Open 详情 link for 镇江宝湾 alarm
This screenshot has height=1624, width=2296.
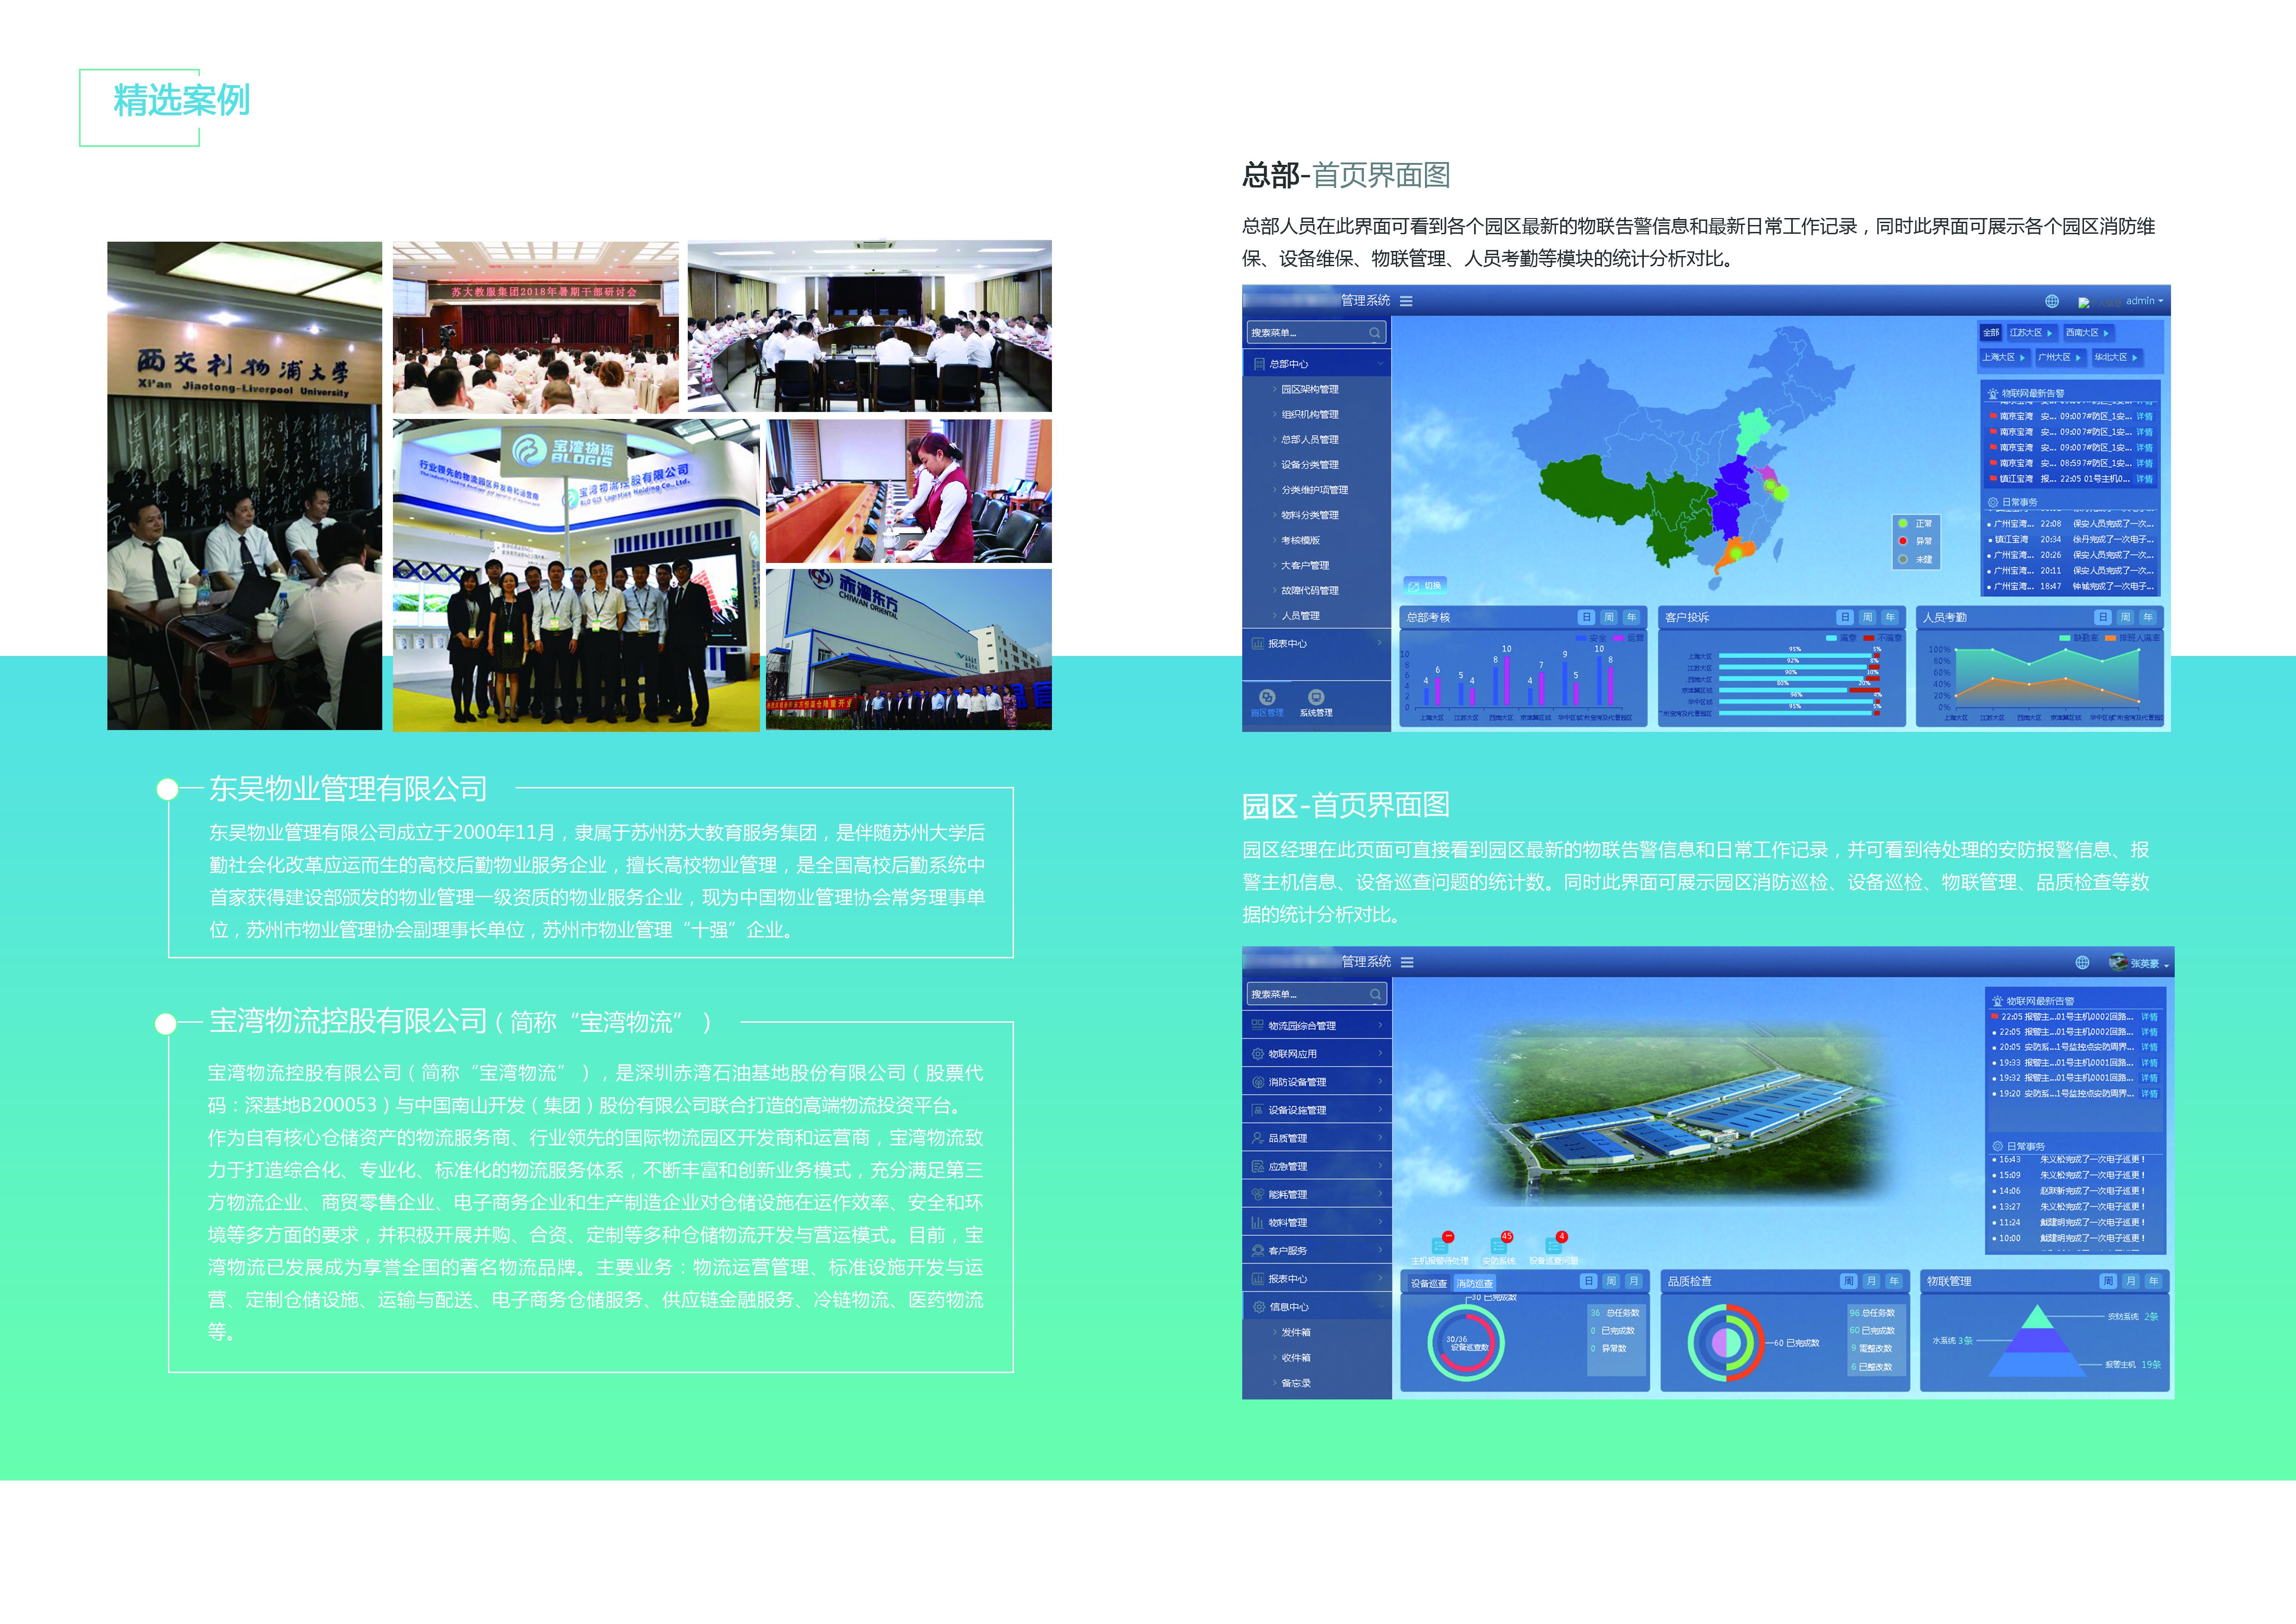pos(2144,479)
